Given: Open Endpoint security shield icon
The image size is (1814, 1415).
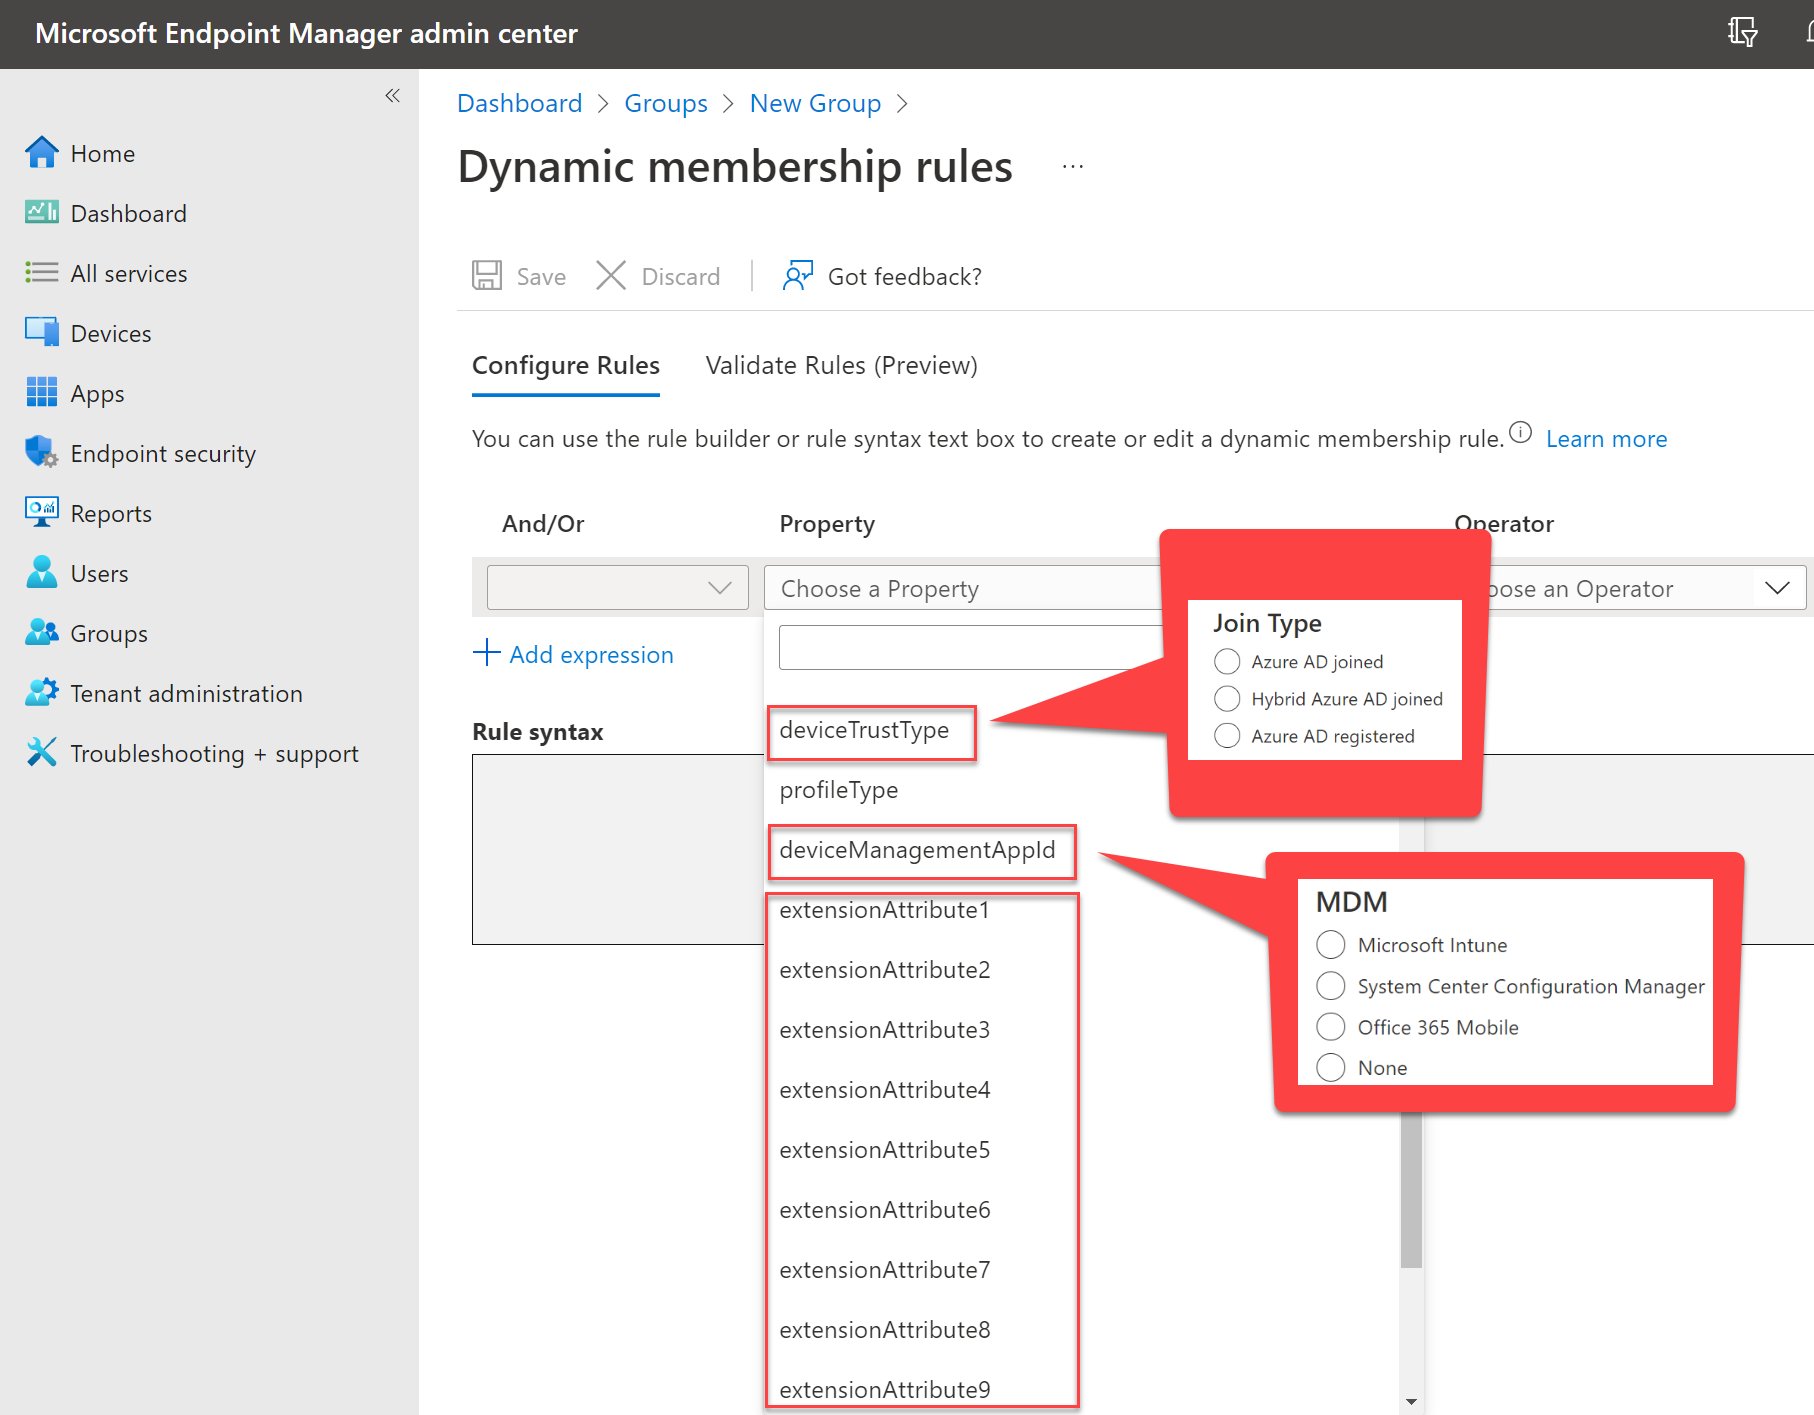Looking at the screenshot, I should [41, 453].
